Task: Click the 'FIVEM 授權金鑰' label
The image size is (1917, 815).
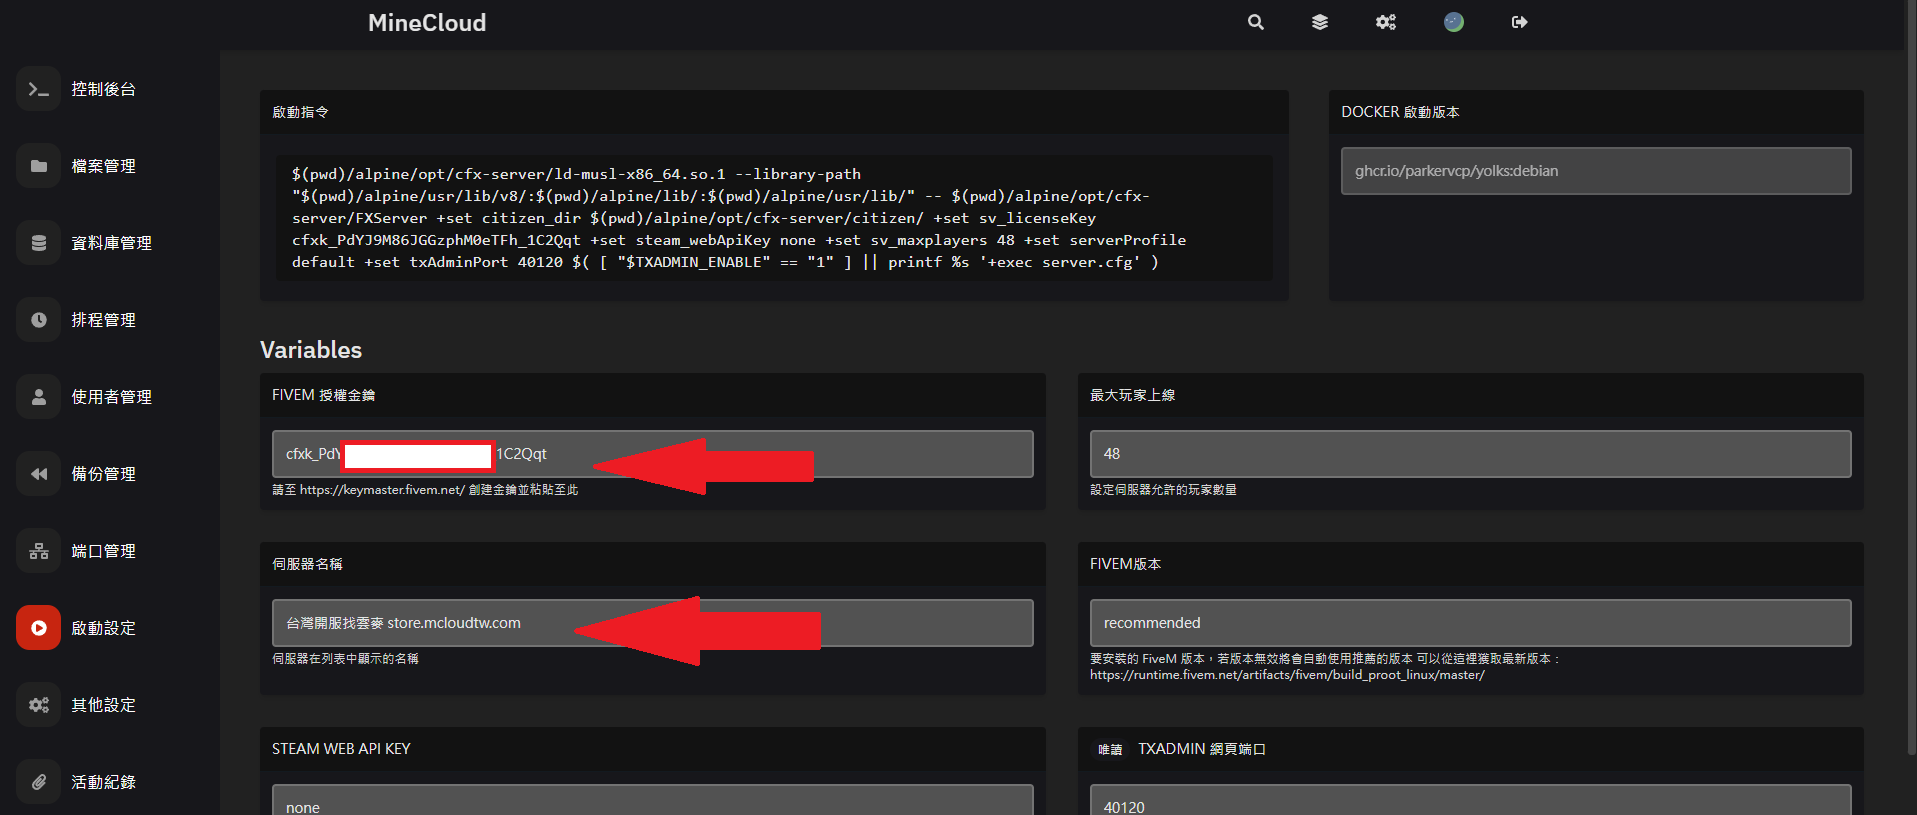Action: tap(323, 395)
